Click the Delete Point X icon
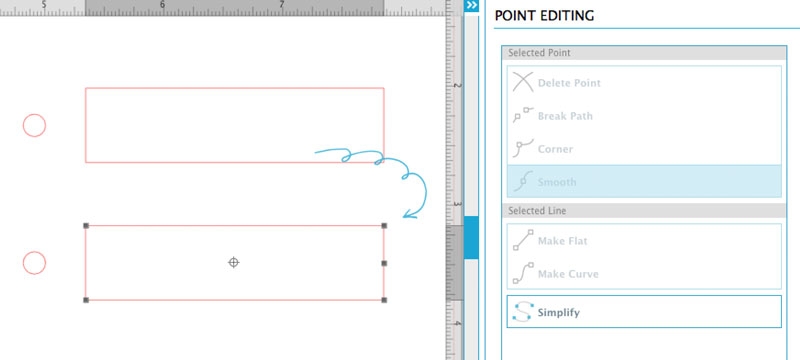Screen dimensions: 800x360 tap(523, 82)
